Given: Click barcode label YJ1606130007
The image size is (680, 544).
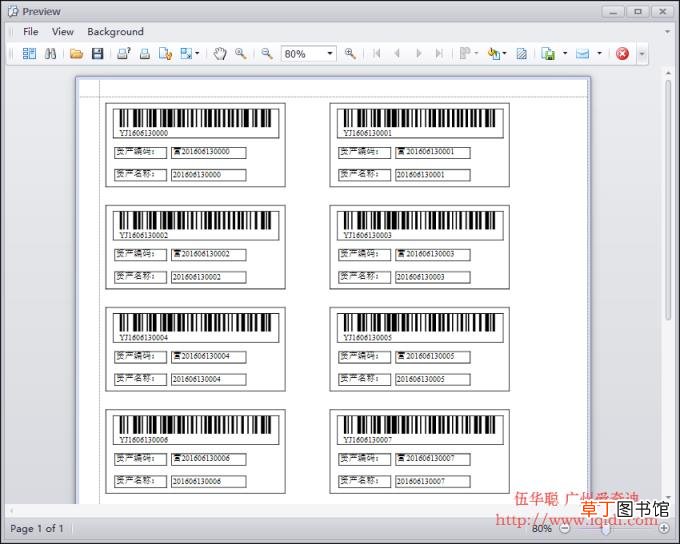Looking at the screenshot, I should click(x=367, y=439).
